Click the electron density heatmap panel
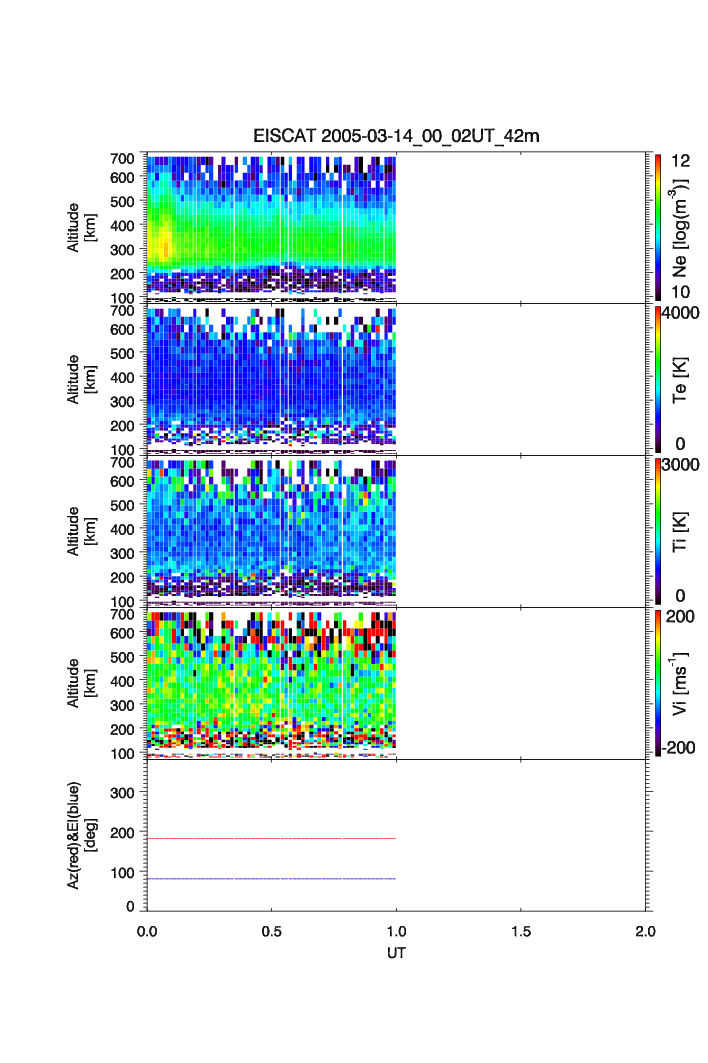The width and height of the screenshot is (708, 1063). point(271,227)
